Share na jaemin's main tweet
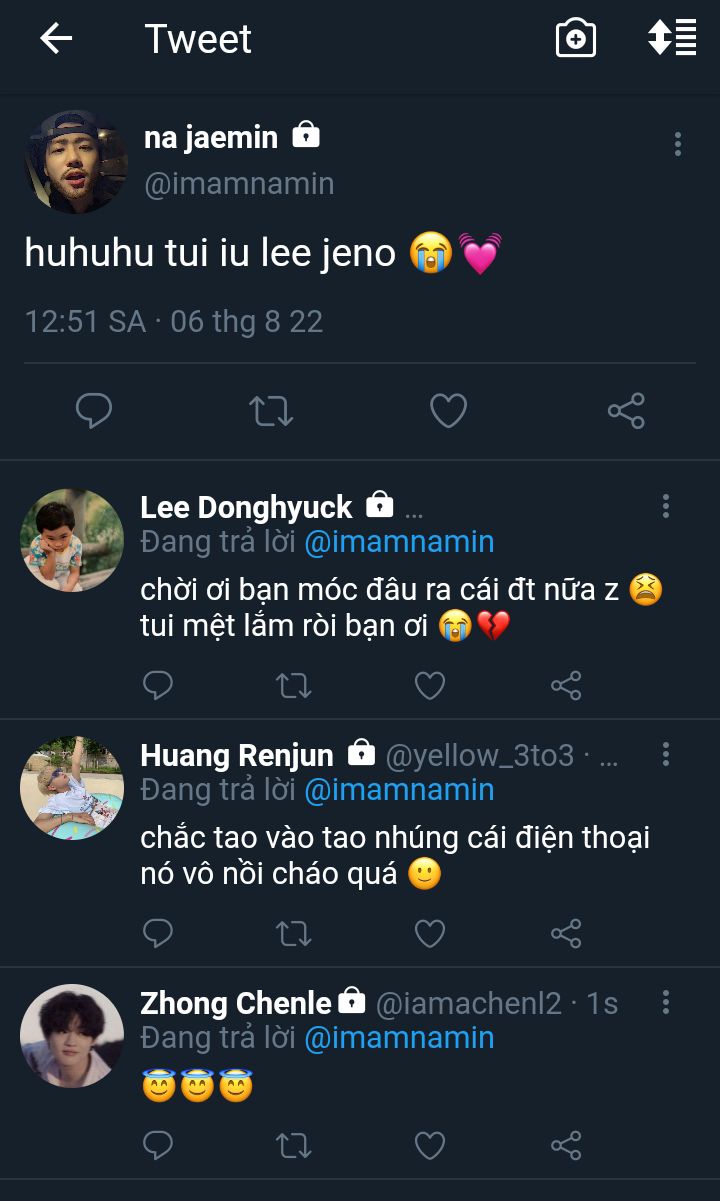Image resolution: width=720 pixels, height=1201 pixels. (626, 411)
